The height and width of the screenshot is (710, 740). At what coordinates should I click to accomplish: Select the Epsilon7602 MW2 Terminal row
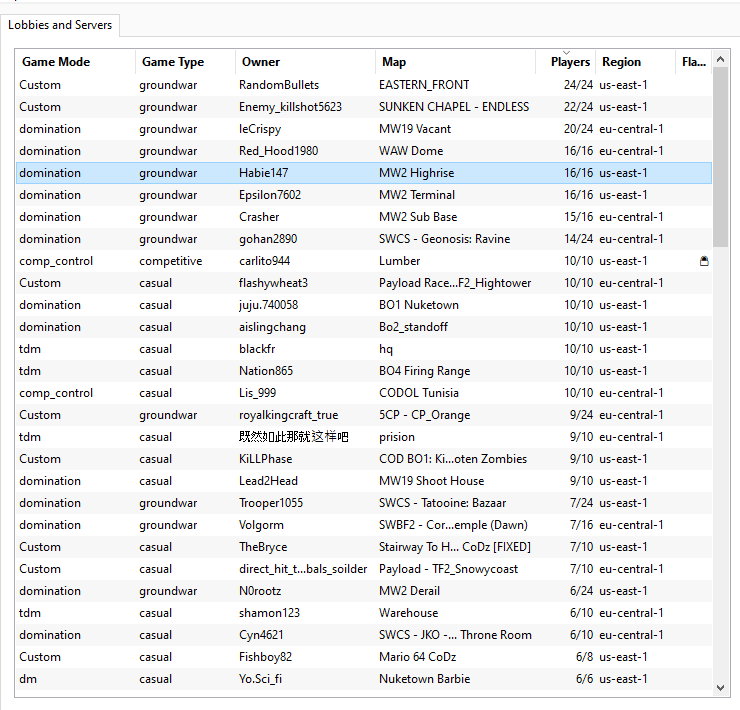(364, 195)
